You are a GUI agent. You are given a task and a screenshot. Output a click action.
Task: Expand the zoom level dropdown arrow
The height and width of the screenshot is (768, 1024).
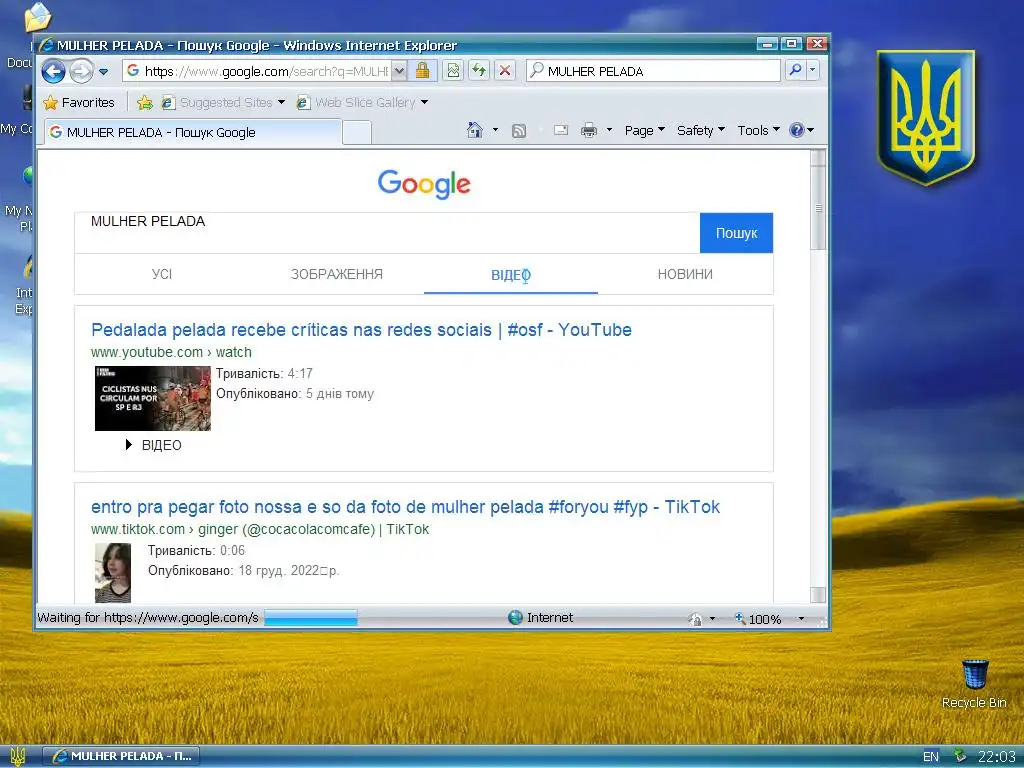801,618
